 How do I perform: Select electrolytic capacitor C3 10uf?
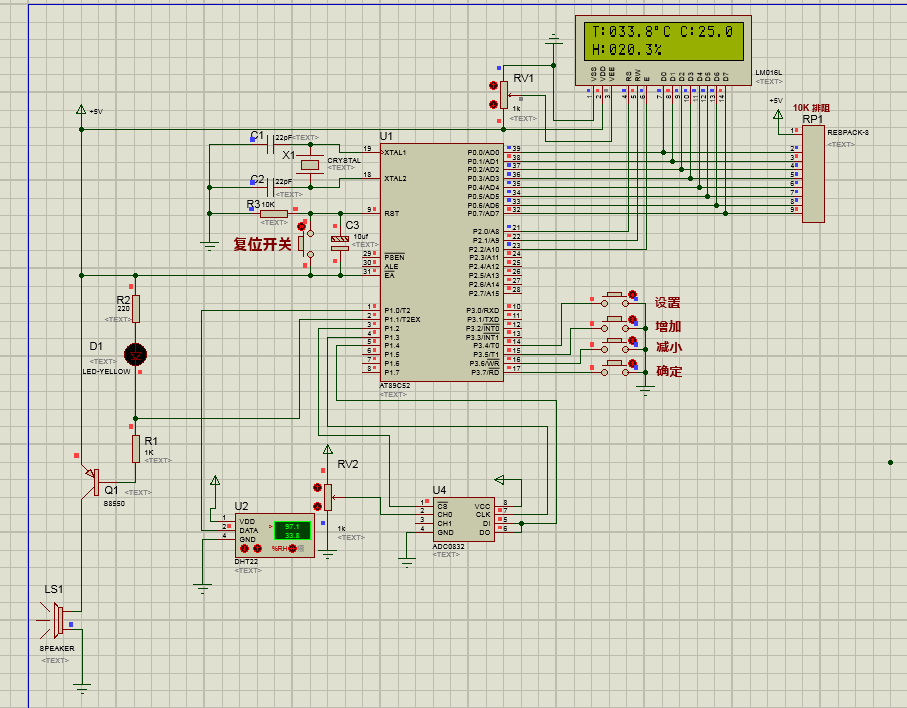pyautogui.click(x=340, y=244)
